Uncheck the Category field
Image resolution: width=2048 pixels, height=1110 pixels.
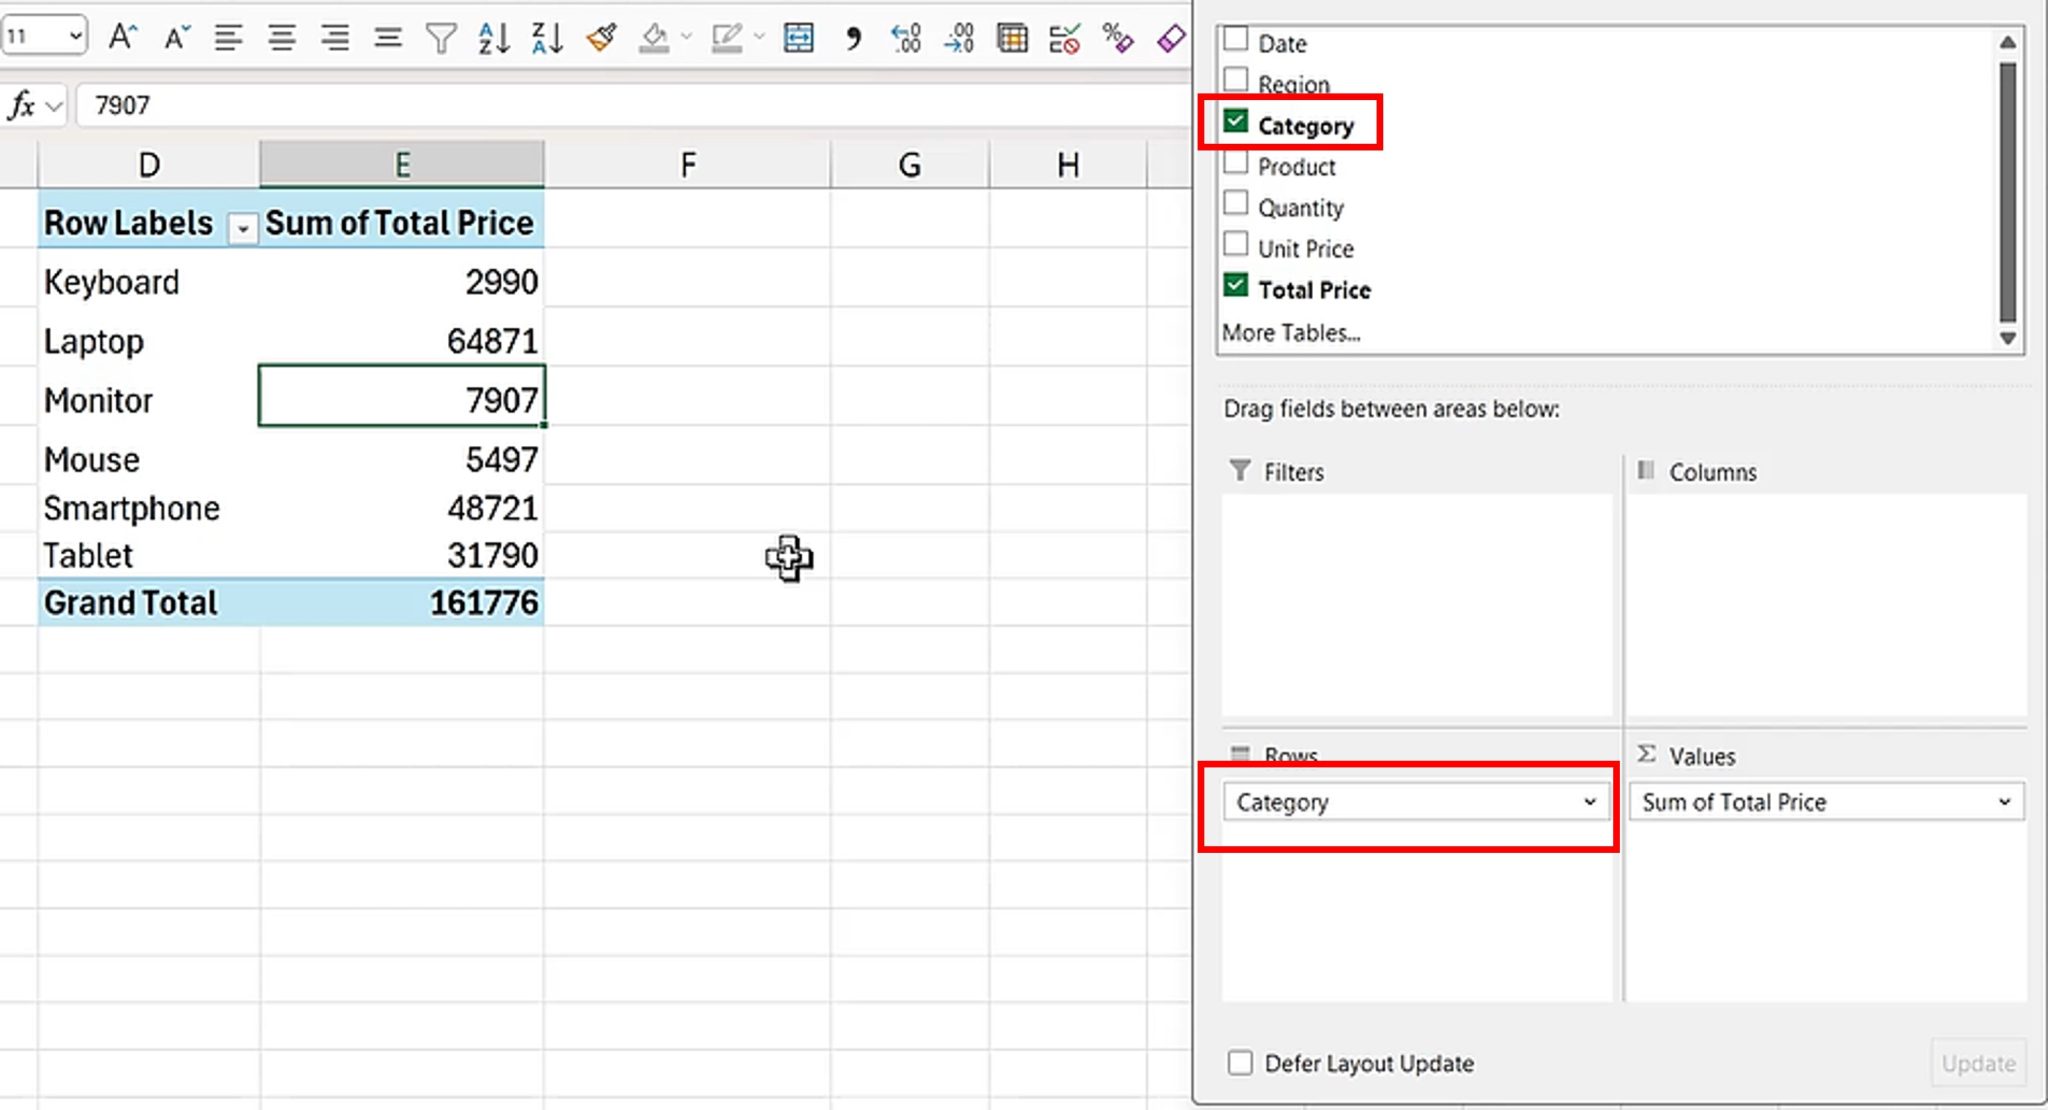(1237, 119)
